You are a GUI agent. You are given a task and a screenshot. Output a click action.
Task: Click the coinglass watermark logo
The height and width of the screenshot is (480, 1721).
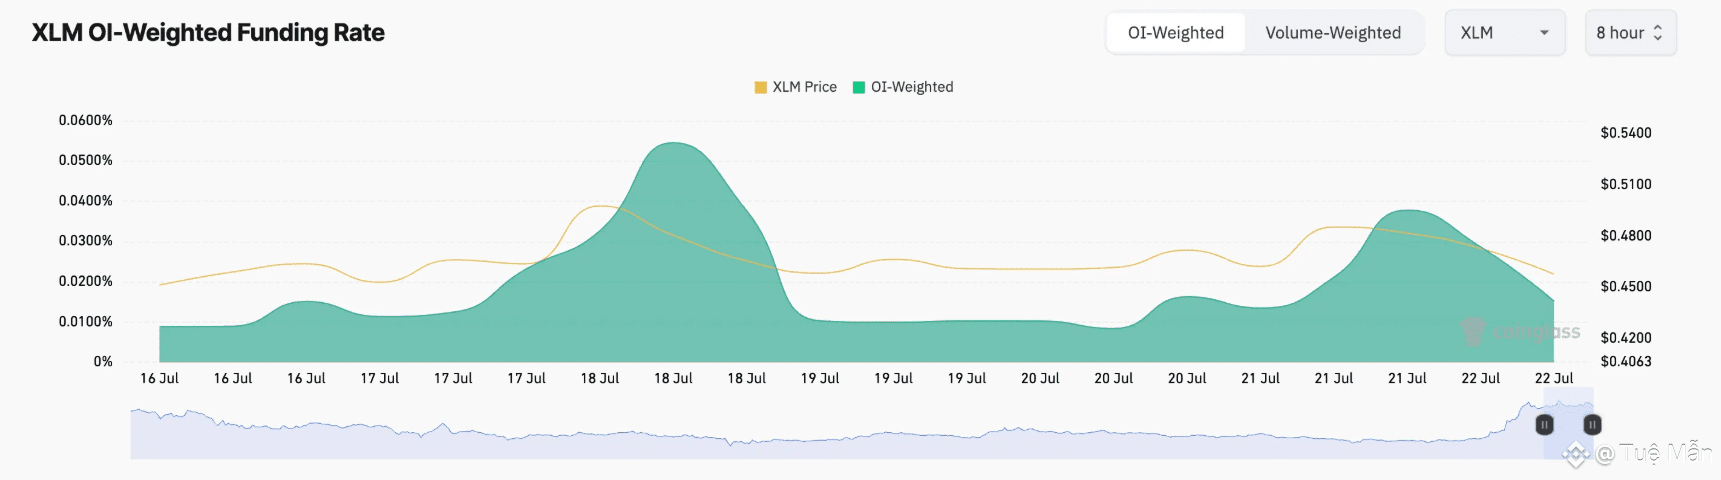(x=1521, y=332)
